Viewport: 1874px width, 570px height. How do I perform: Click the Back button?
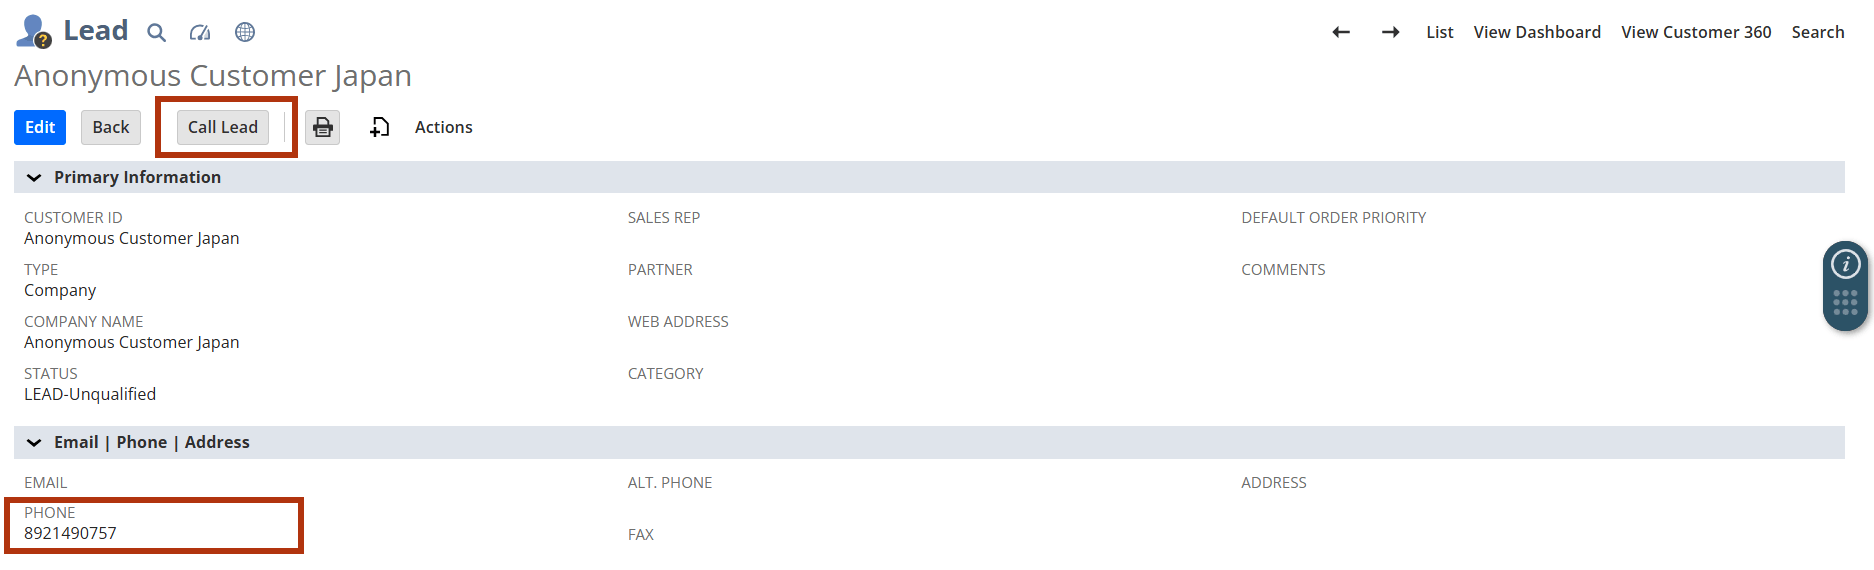pos(111,127)
